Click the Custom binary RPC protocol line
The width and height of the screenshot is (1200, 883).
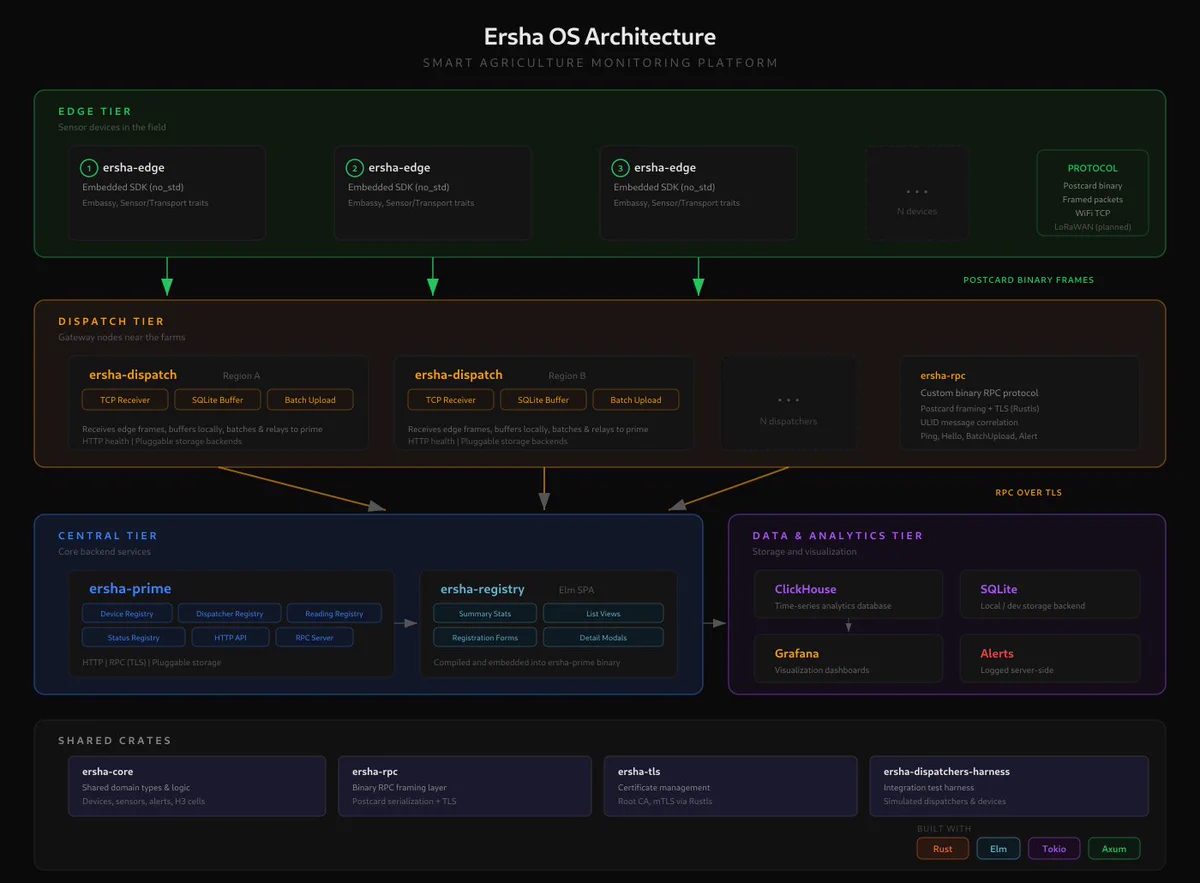pos(980,393)
